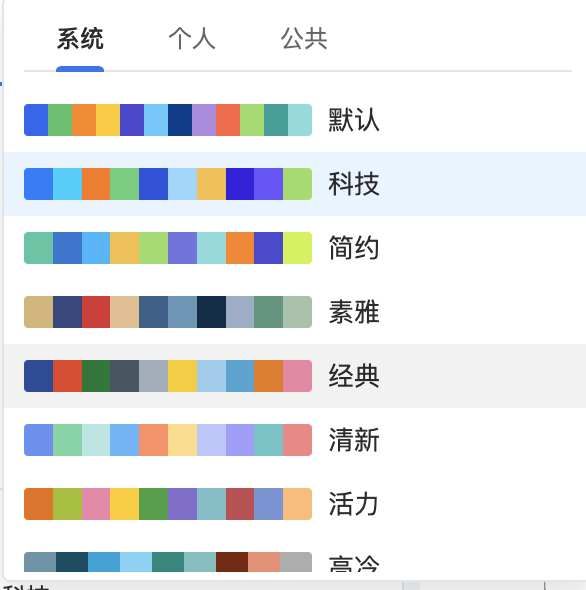The image size is (586, 590).
Task: Click the 高冷 palette color strip
Action: (168, 562)
